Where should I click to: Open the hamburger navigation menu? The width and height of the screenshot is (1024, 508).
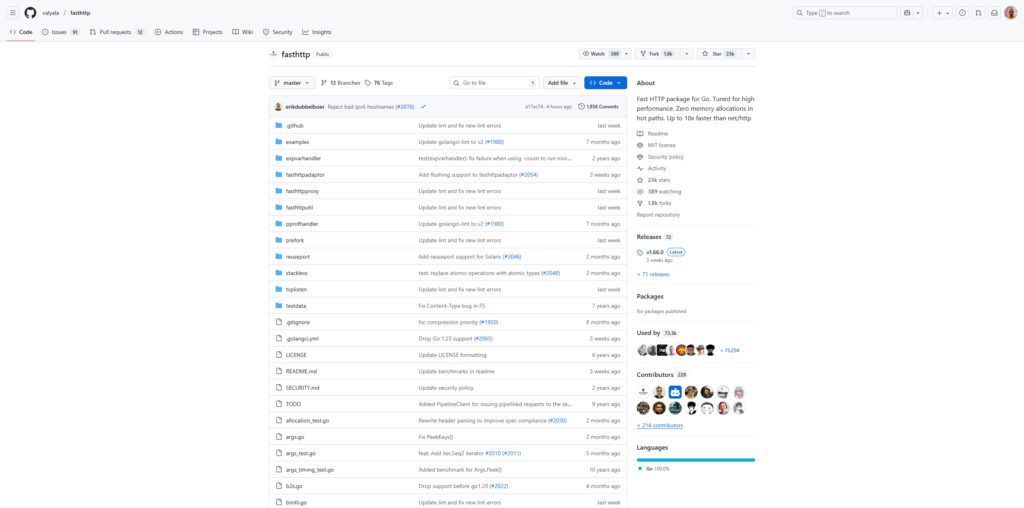12,13
